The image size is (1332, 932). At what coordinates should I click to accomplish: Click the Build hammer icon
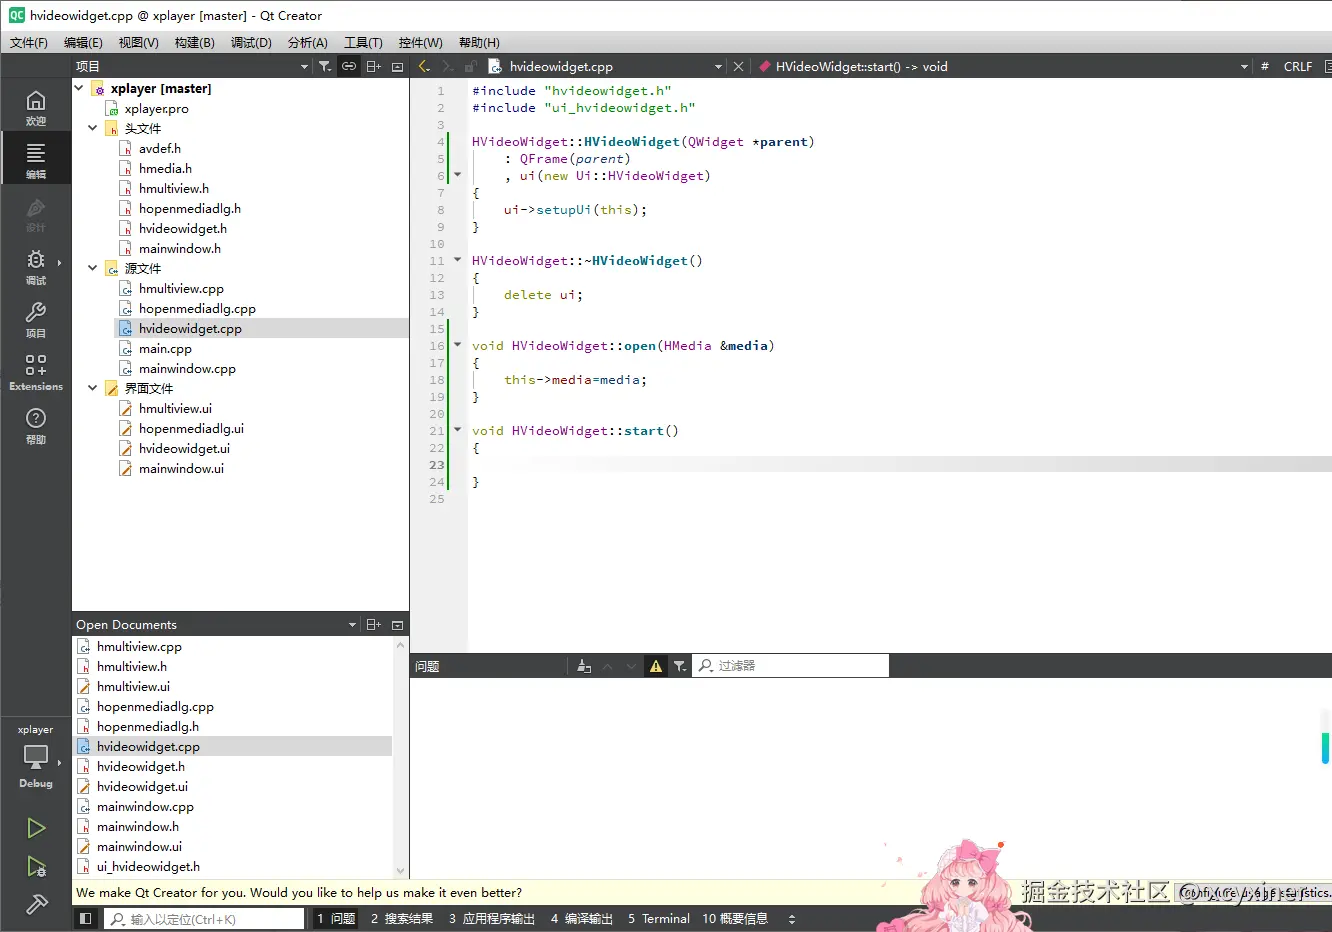[36, 904]
